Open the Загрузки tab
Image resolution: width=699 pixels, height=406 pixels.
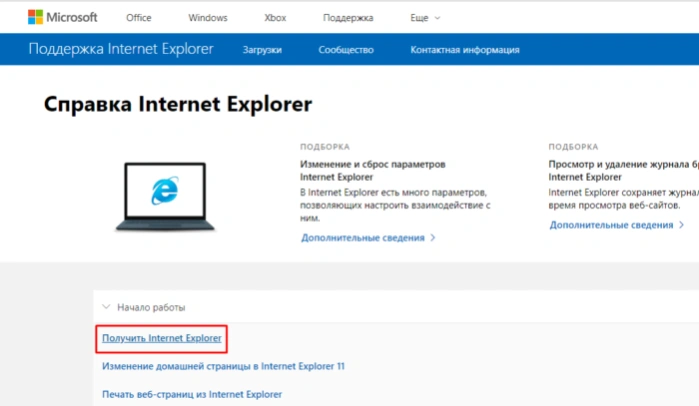262,50
